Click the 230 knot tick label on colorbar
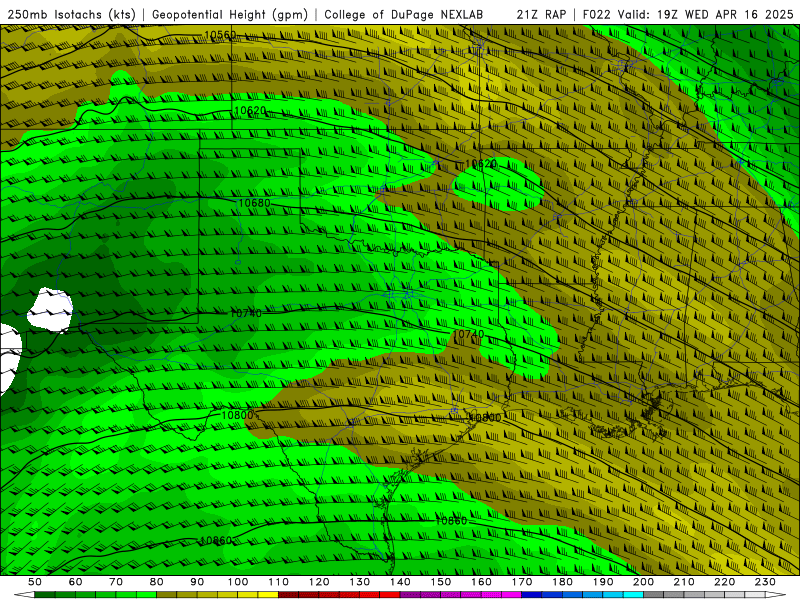This screenshot has width=800, height=600. 765,582
